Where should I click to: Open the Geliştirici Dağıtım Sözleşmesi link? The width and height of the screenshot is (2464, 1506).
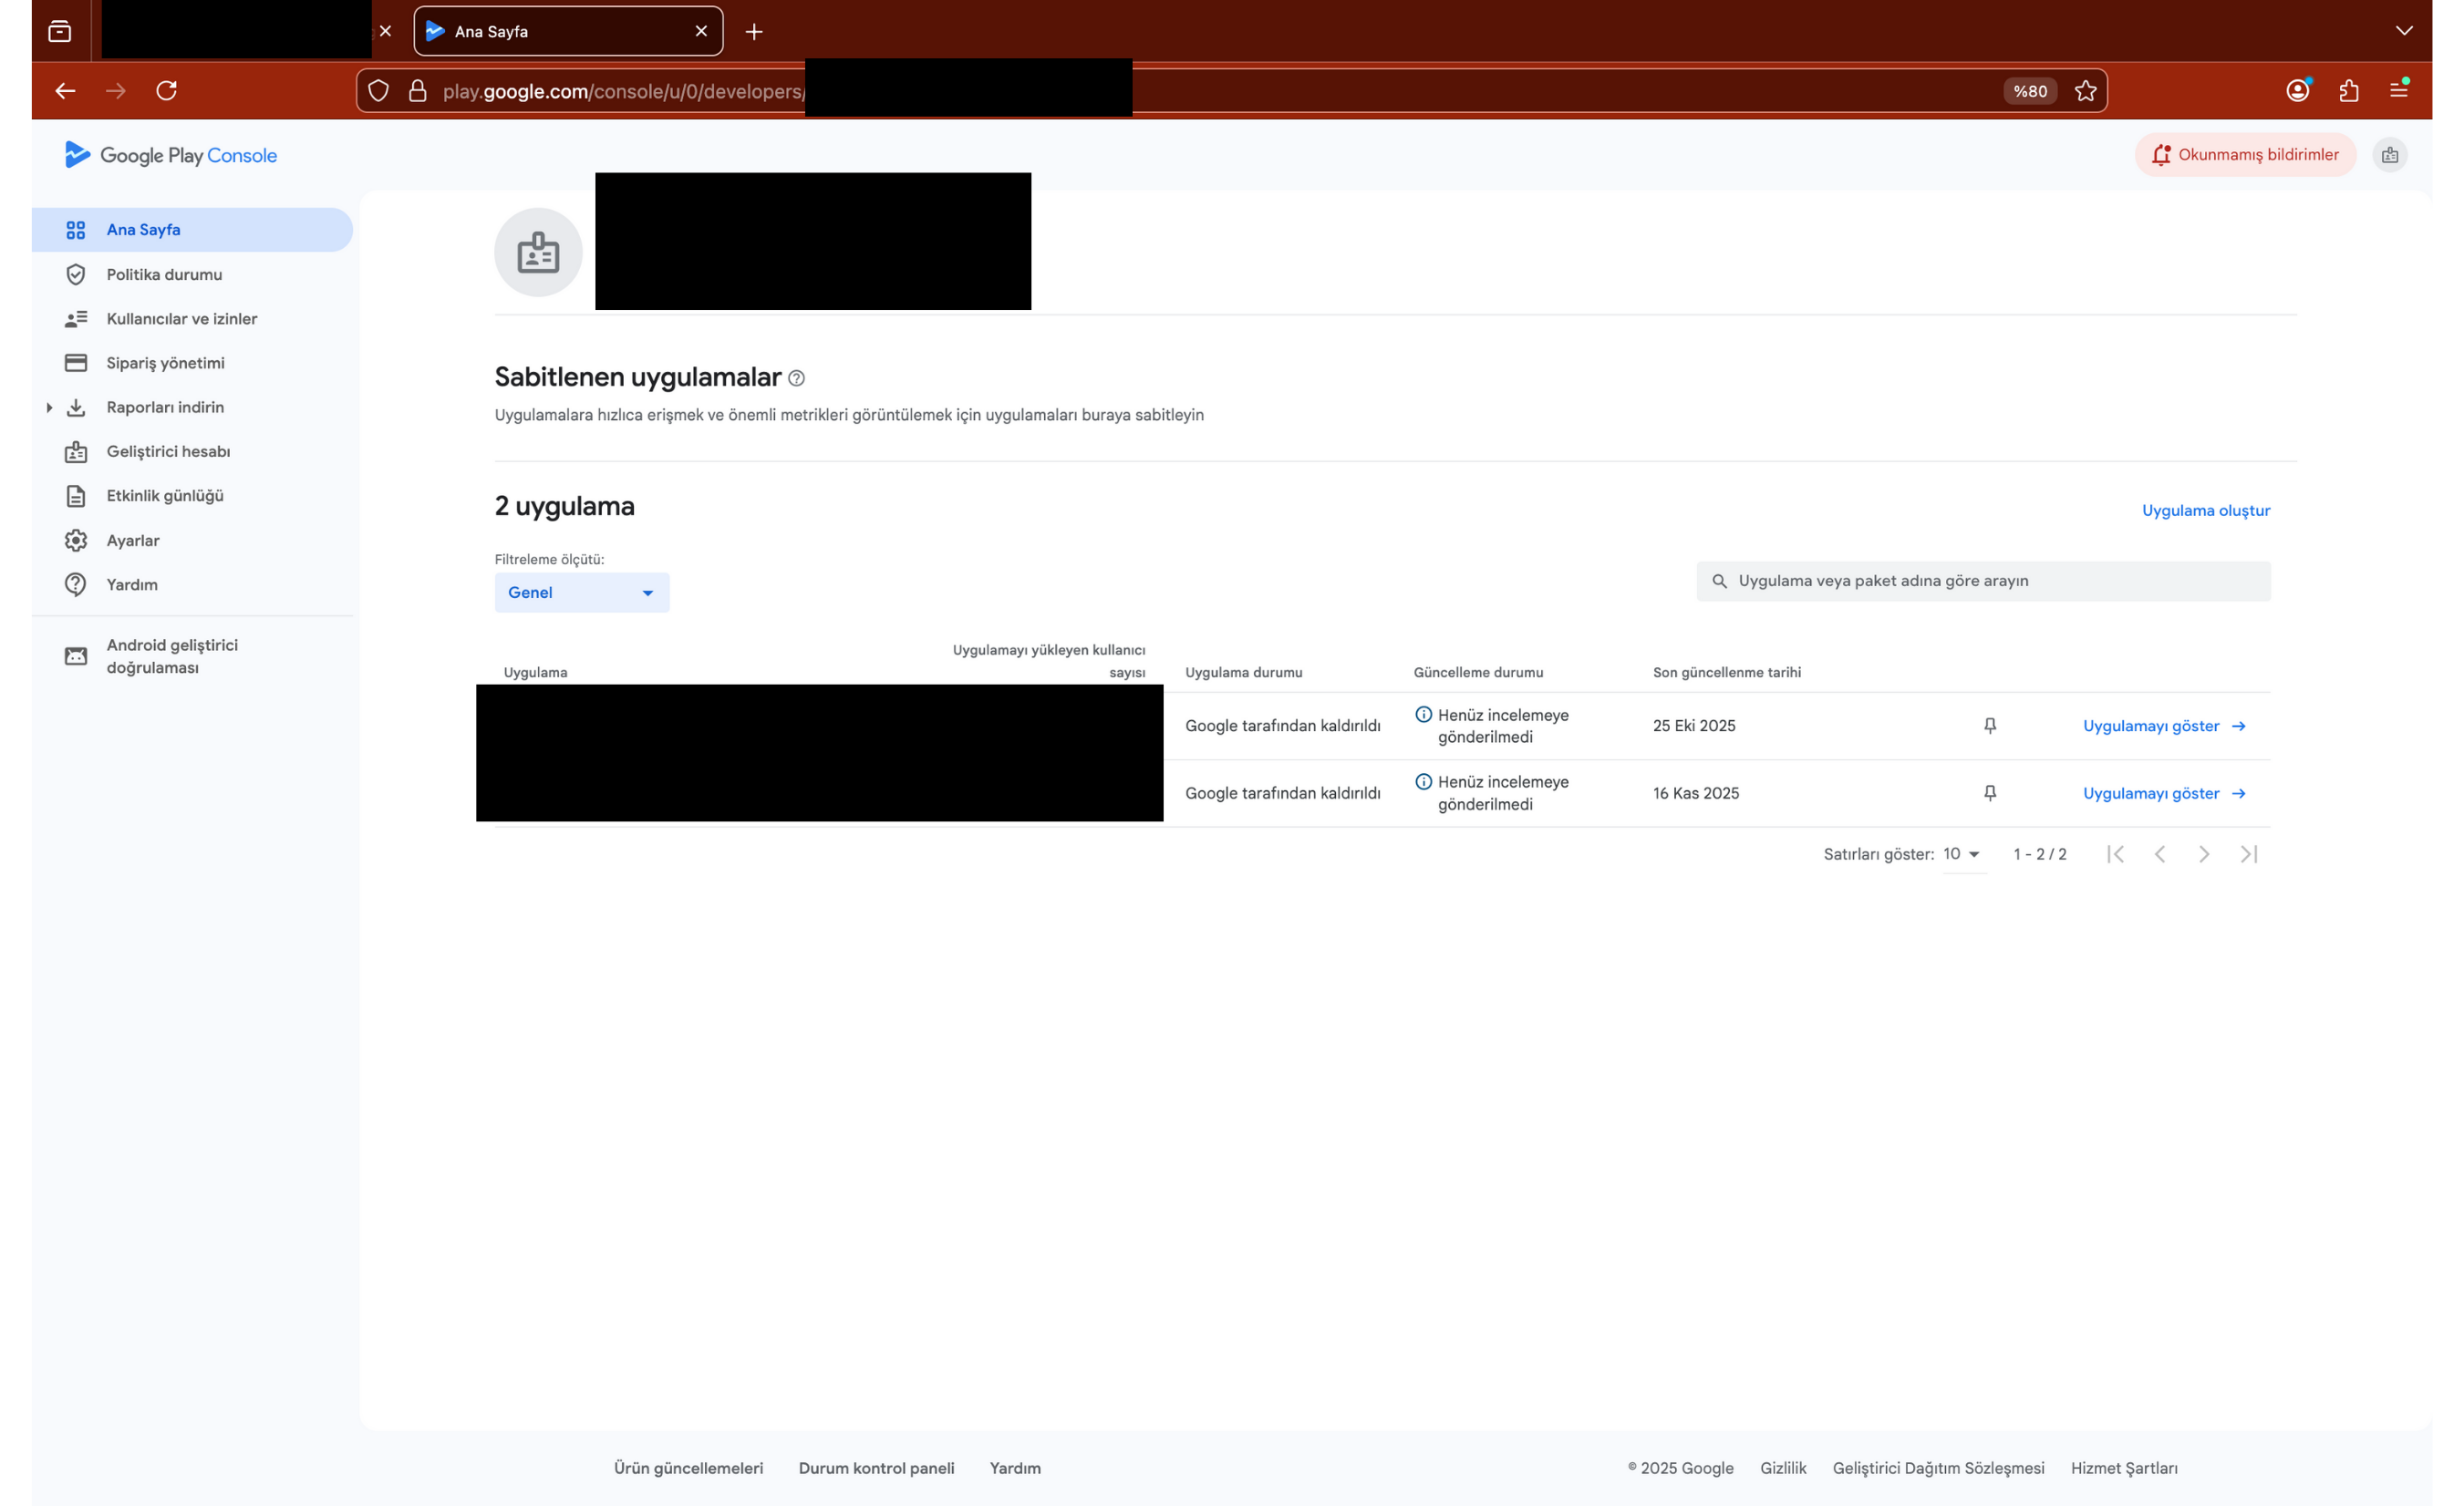[1938, 1468]
